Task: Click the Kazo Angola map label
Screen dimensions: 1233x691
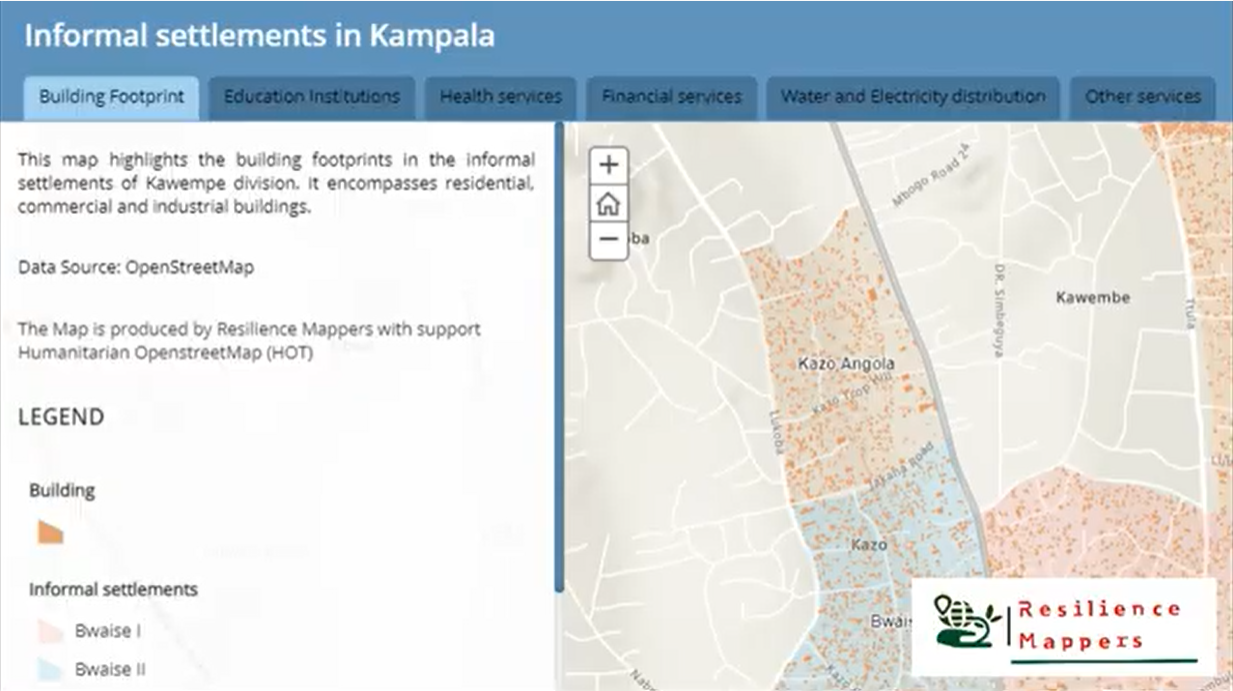Action: pos(846,364)
